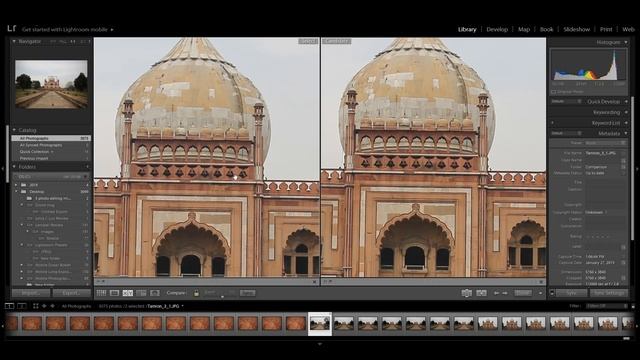
Task: Click the Swap Select and Candidate icon
Action: tap(467, 293)
